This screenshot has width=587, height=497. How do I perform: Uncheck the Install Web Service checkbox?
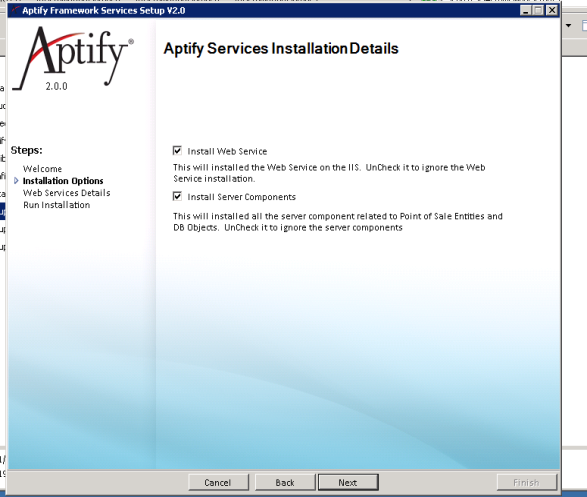pyautogui.click(x=177, y=151)
